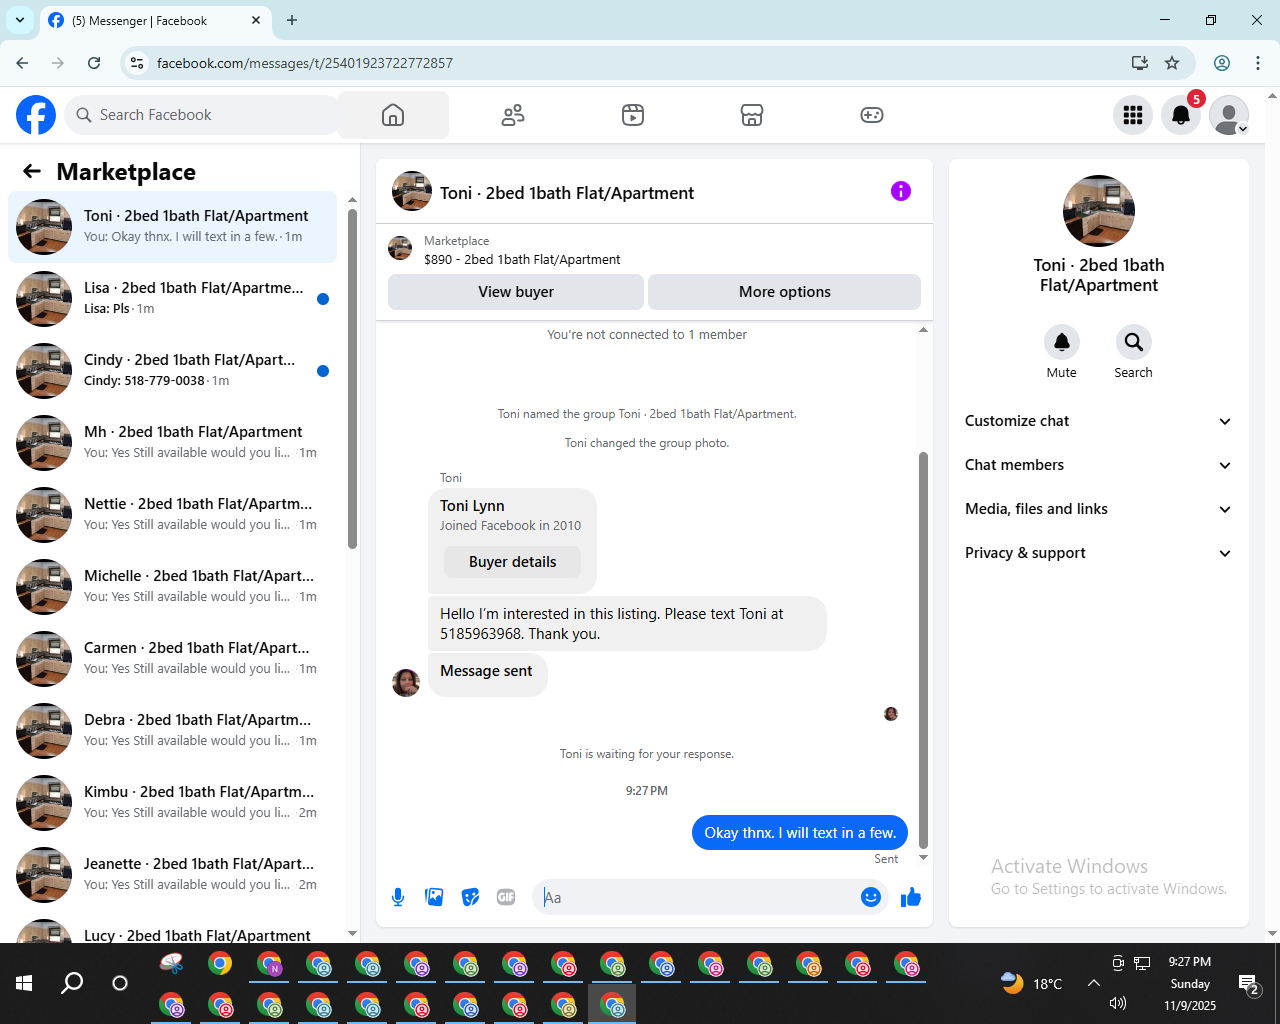Open the Windows Start menu
This screenshot has width=1280, height=1024.
pos(24,983)
